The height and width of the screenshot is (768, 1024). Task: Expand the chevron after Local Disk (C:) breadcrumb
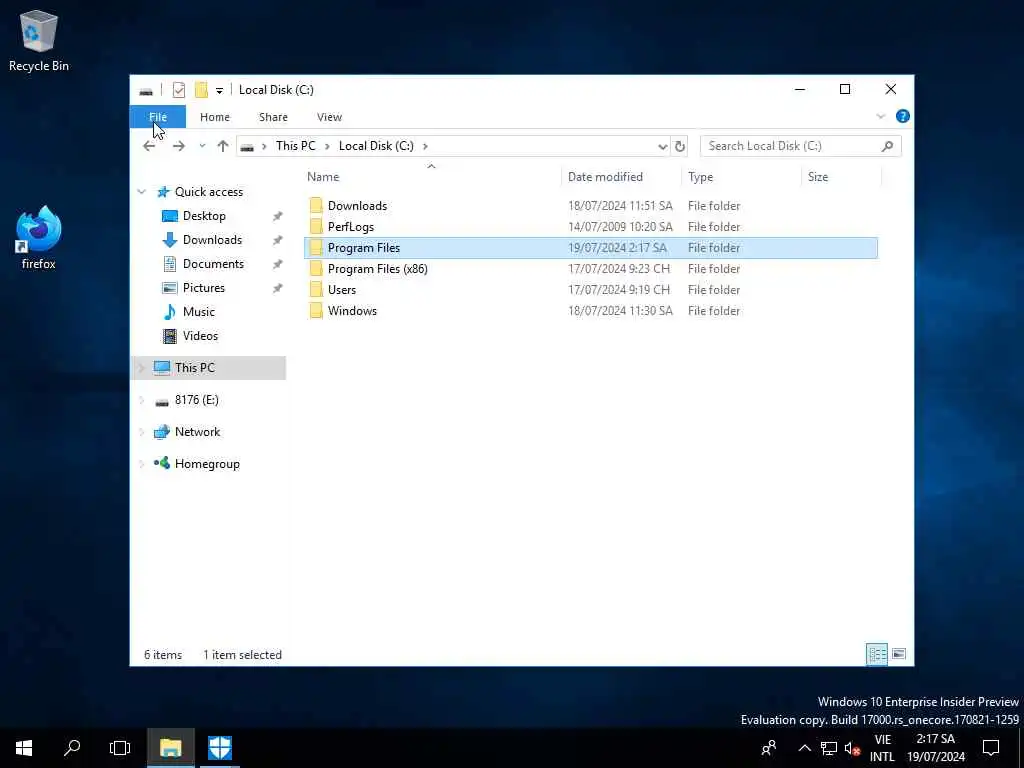point(425,146)
